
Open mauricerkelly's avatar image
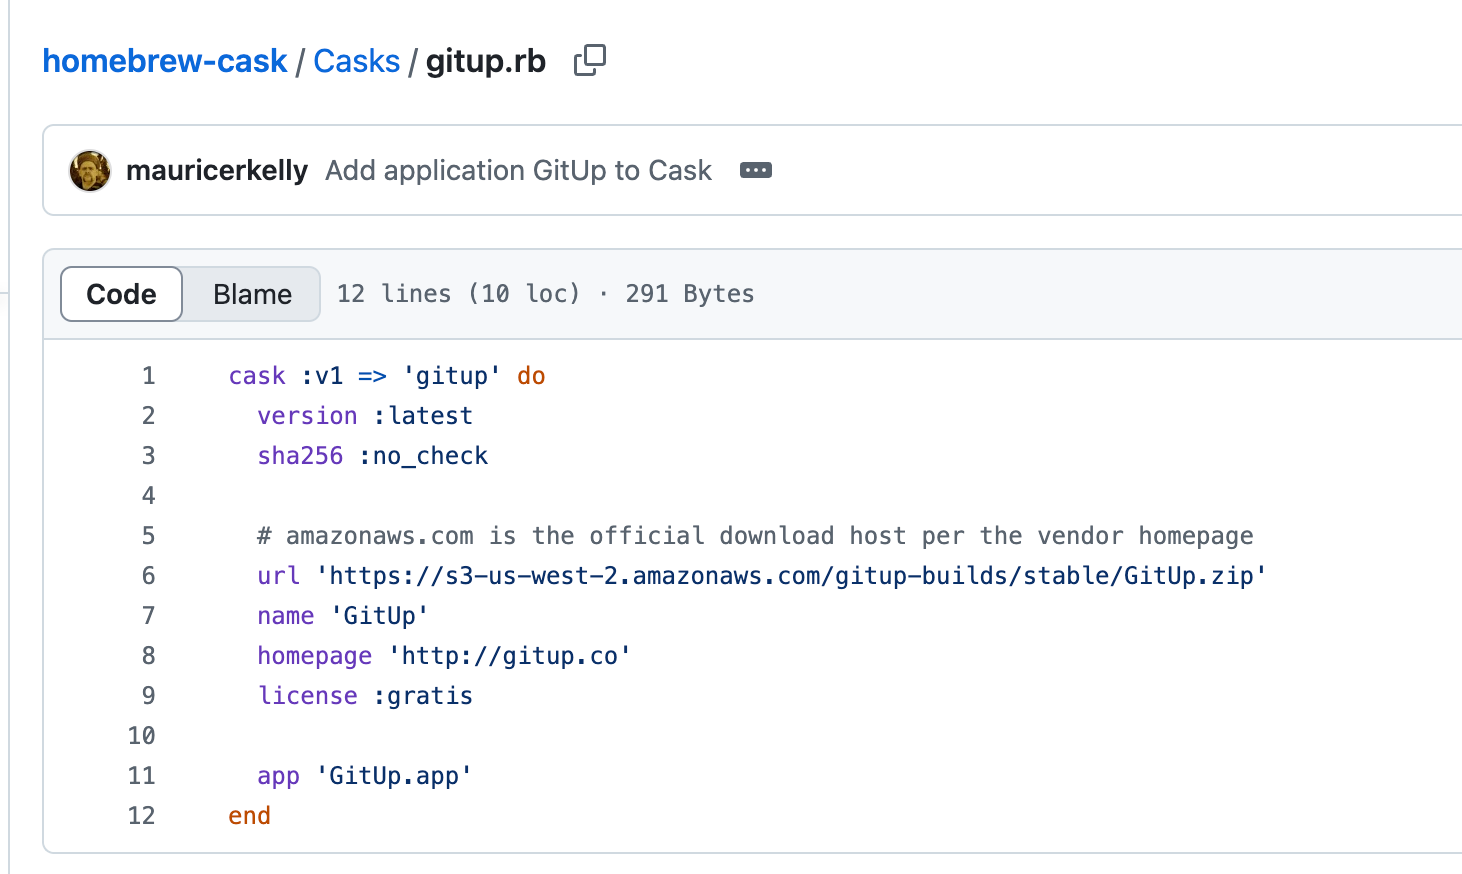[x=90, y=171]
